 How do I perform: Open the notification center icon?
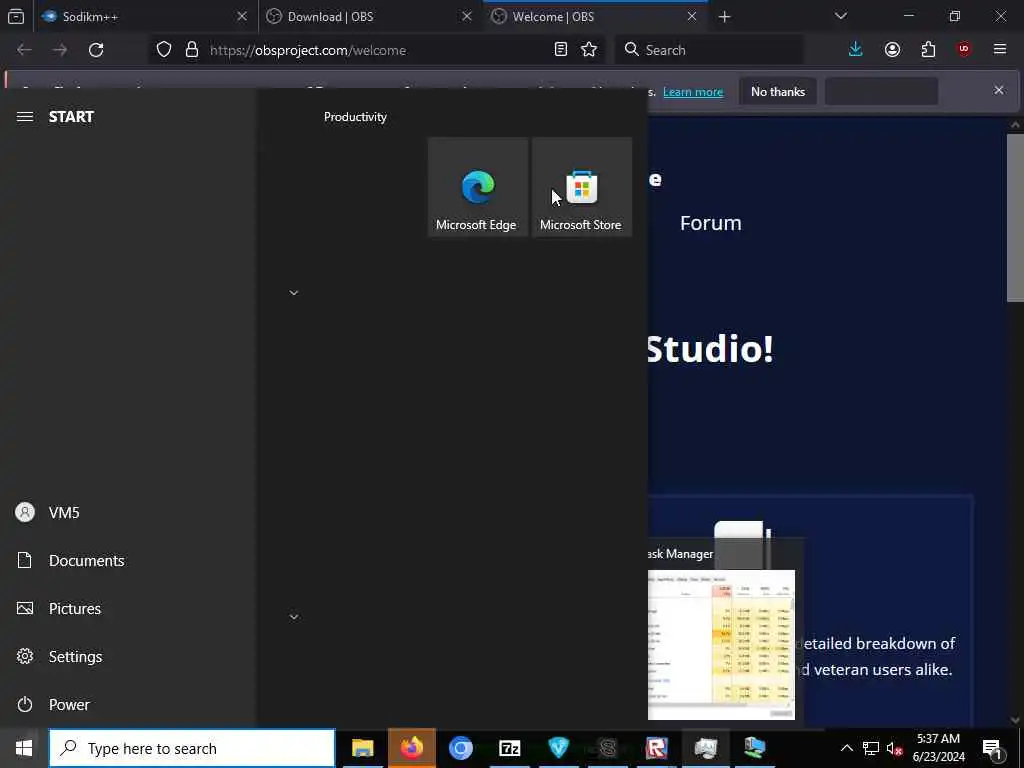[992, 748]
